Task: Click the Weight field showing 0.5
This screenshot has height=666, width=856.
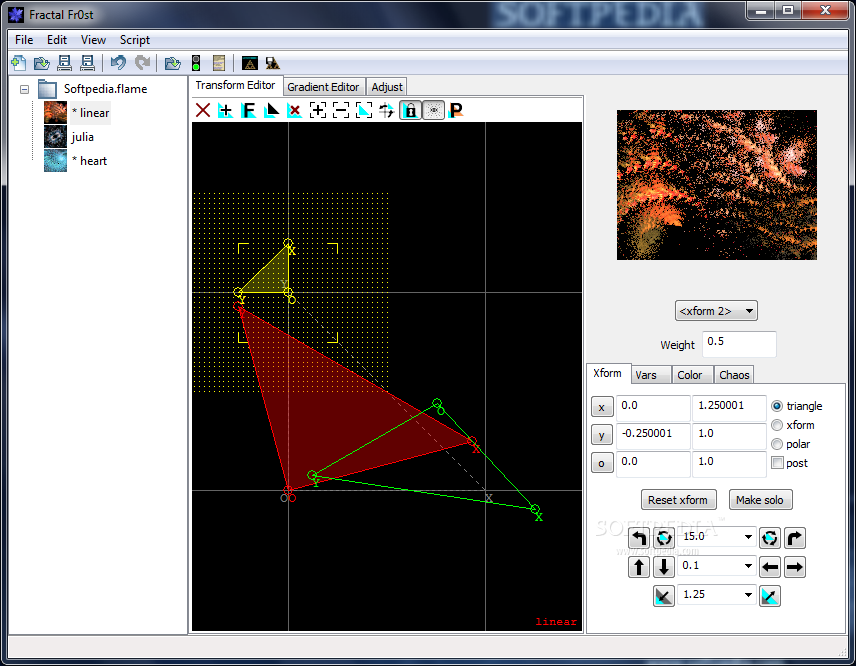Action: coord(739,344)
